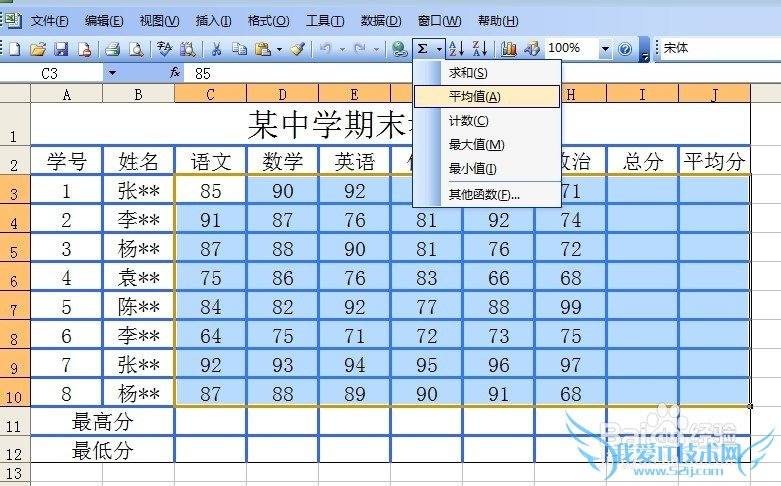This screenshot has height=486, width=781.
Task: Open the 帮助(H) menu
Action: (x=498, y=21)
